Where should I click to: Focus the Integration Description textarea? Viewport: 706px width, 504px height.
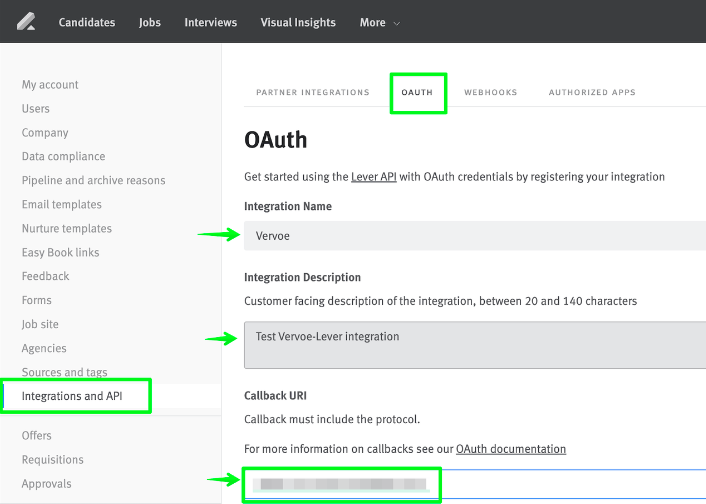coord(475,345)
